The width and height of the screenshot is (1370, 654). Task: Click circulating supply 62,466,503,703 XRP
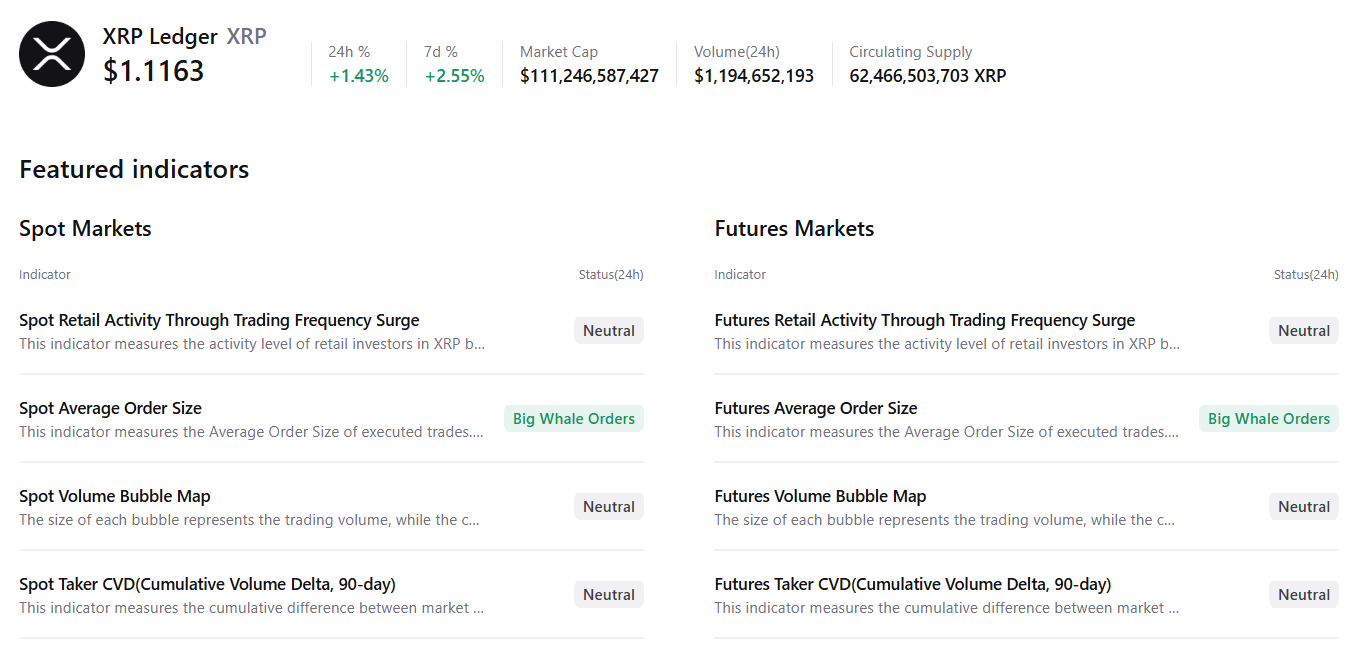(x=928, y=76)
